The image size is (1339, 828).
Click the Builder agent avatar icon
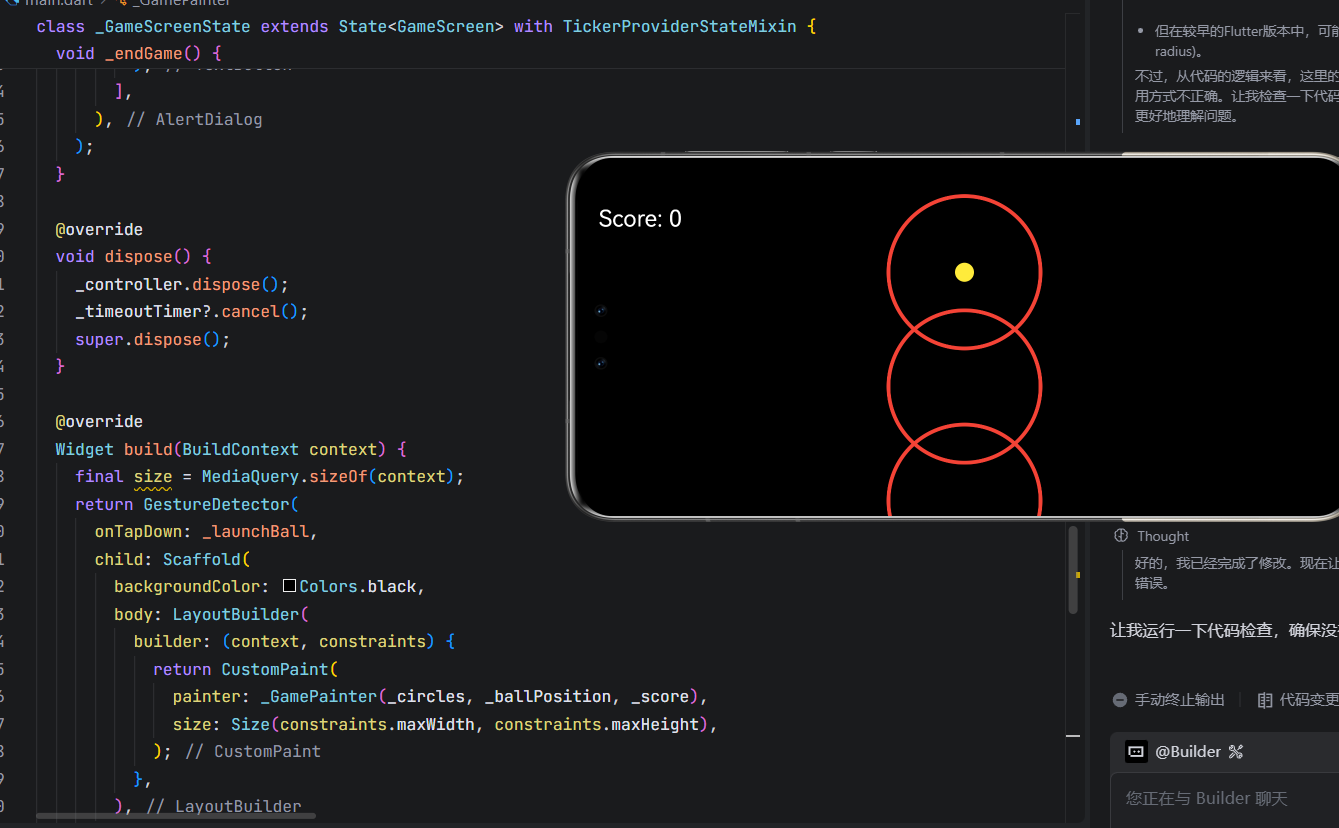coord(1136,752)
